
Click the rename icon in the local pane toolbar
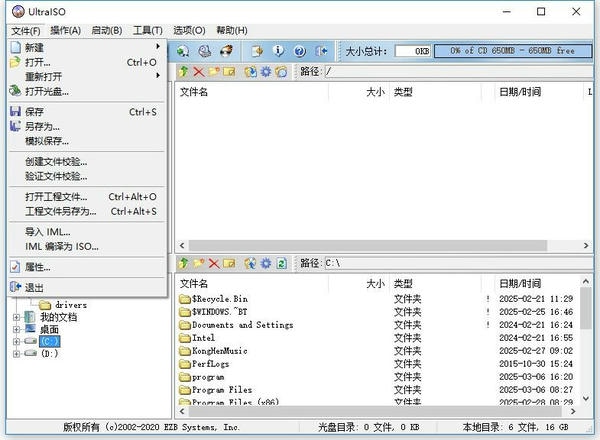point(229,263)
